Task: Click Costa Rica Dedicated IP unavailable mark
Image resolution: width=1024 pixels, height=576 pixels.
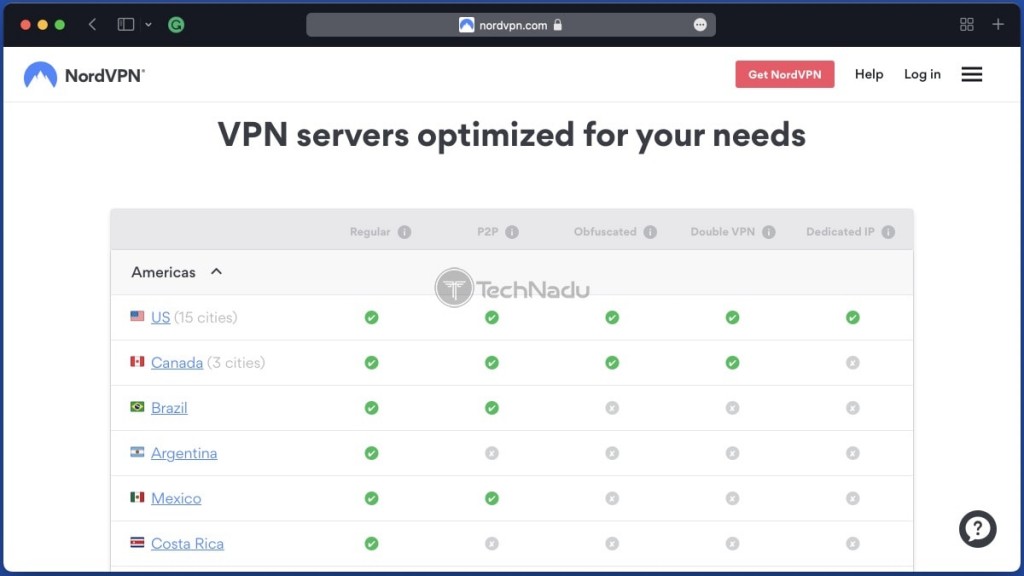Action: 853,543
